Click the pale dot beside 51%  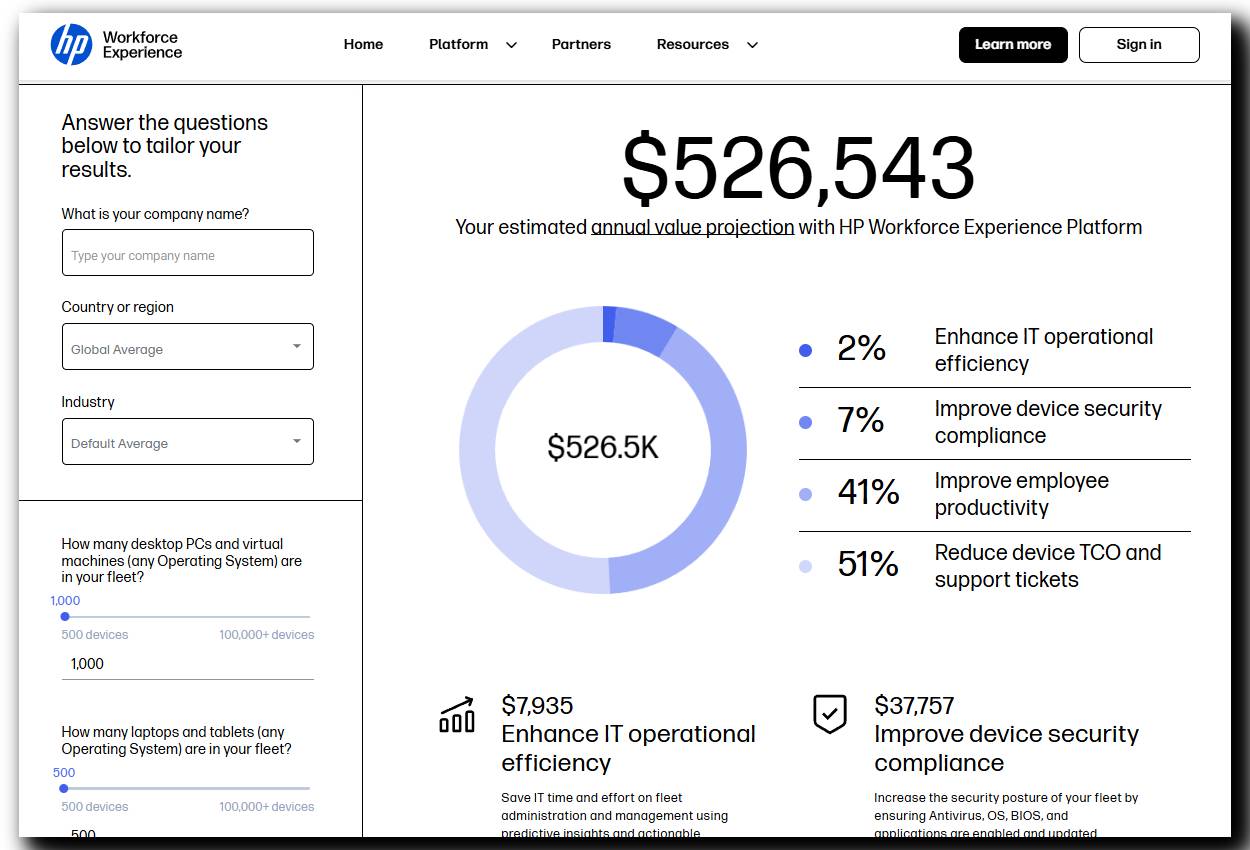806,566
